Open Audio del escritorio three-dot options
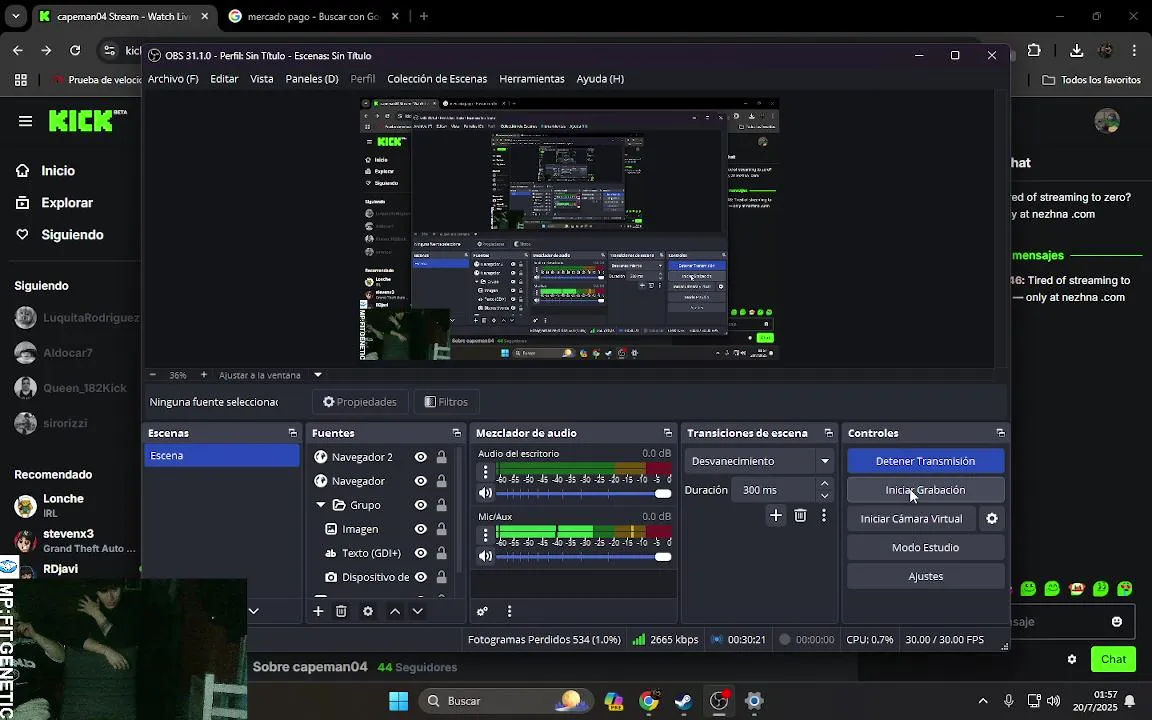 [x=485, y=472]
